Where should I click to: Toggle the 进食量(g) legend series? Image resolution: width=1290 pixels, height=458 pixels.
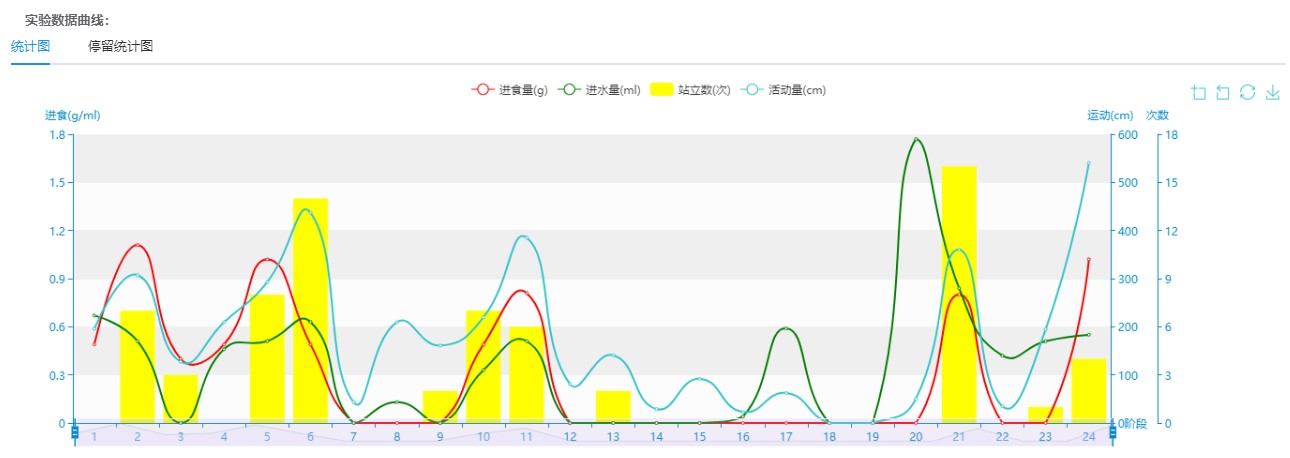[510, 90]
